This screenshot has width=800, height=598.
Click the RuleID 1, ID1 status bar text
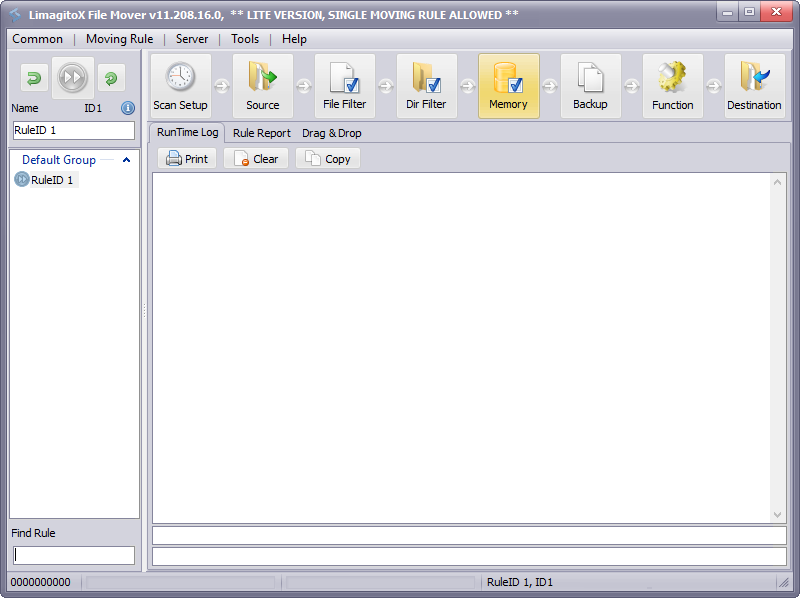pyautogui.click(x=520, y=582)
